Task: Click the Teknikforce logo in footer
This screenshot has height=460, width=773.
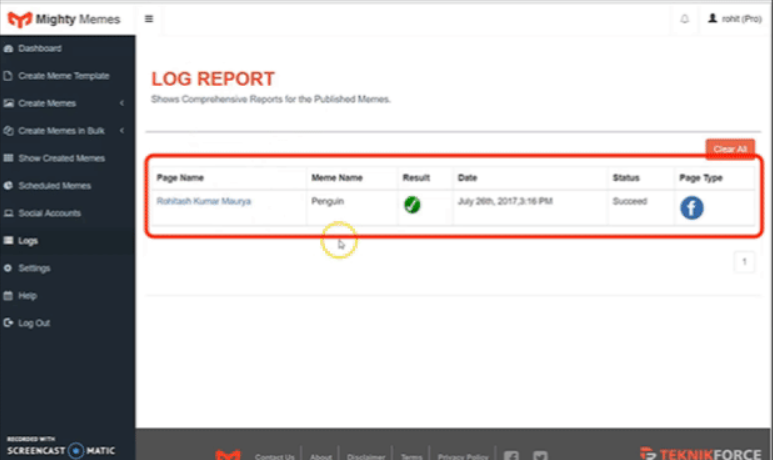Action: 701,454
